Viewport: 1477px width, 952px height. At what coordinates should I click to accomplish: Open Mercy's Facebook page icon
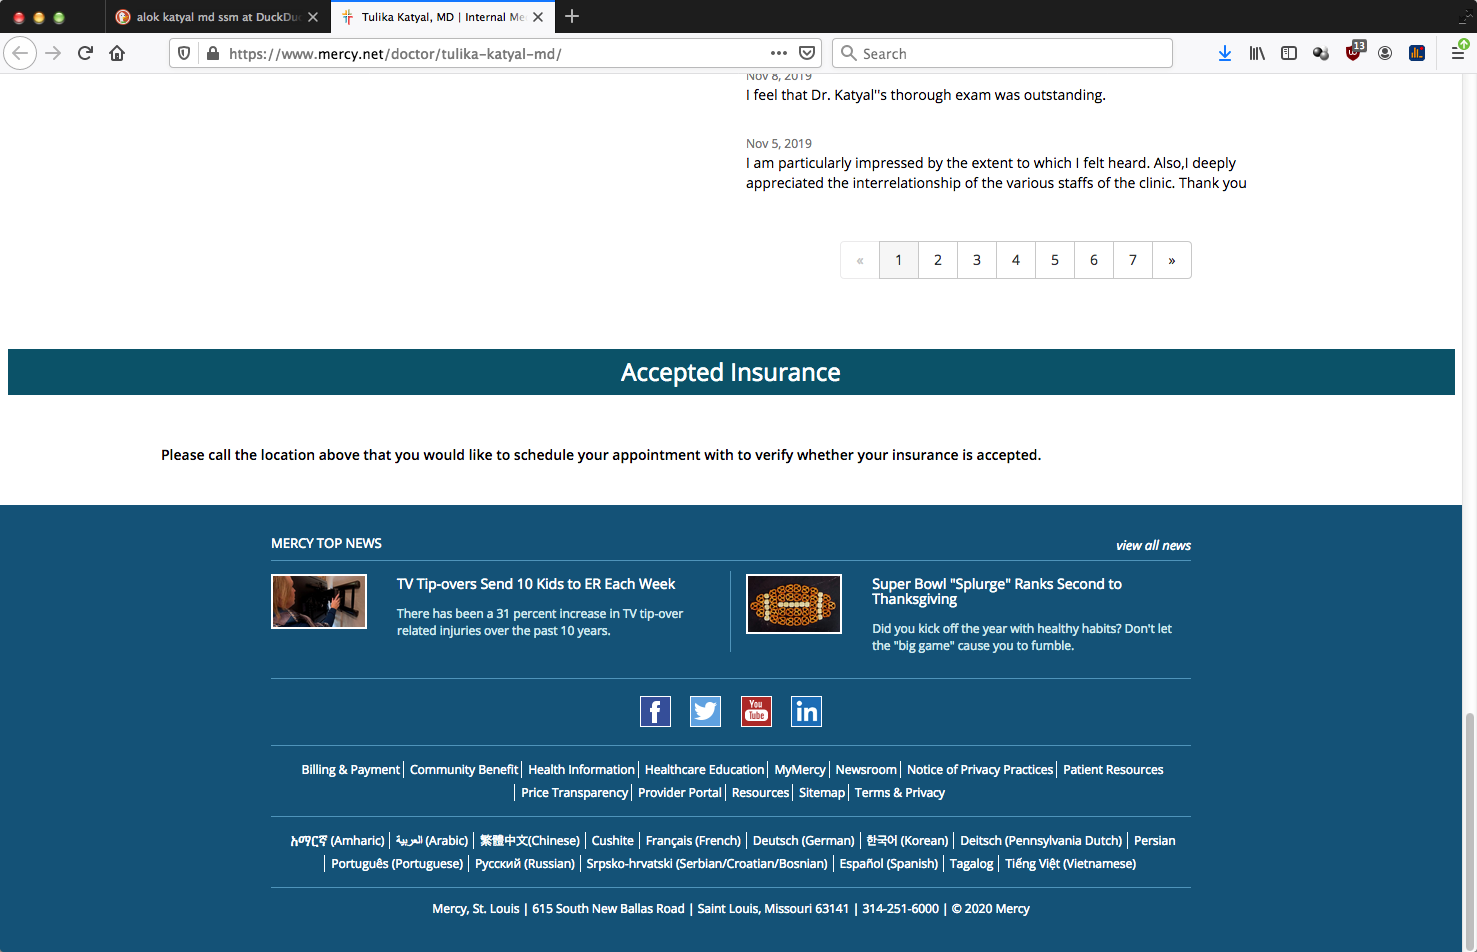[x=655, y=711]
